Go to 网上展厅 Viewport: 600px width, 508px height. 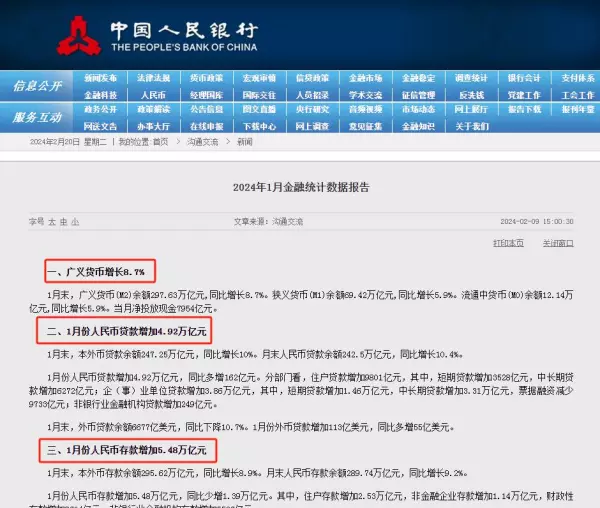[471, 109]
